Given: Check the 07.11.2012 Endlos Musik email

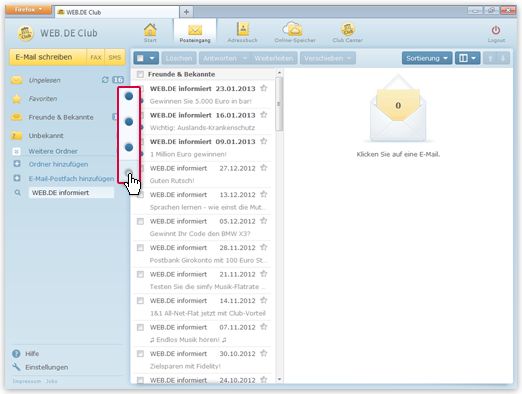Looking at the screenshot, I should coord(140,327).
